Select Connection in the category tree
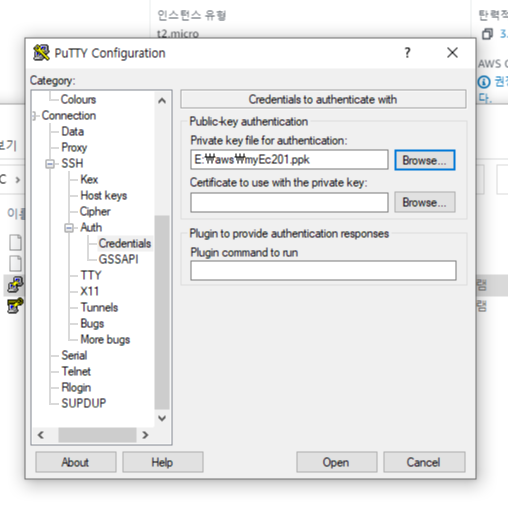 (69, 115)
